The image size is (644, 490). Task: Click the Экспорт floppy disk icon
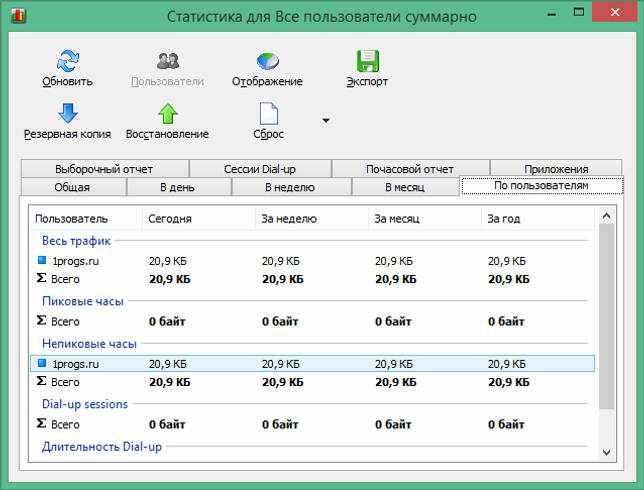368,61
